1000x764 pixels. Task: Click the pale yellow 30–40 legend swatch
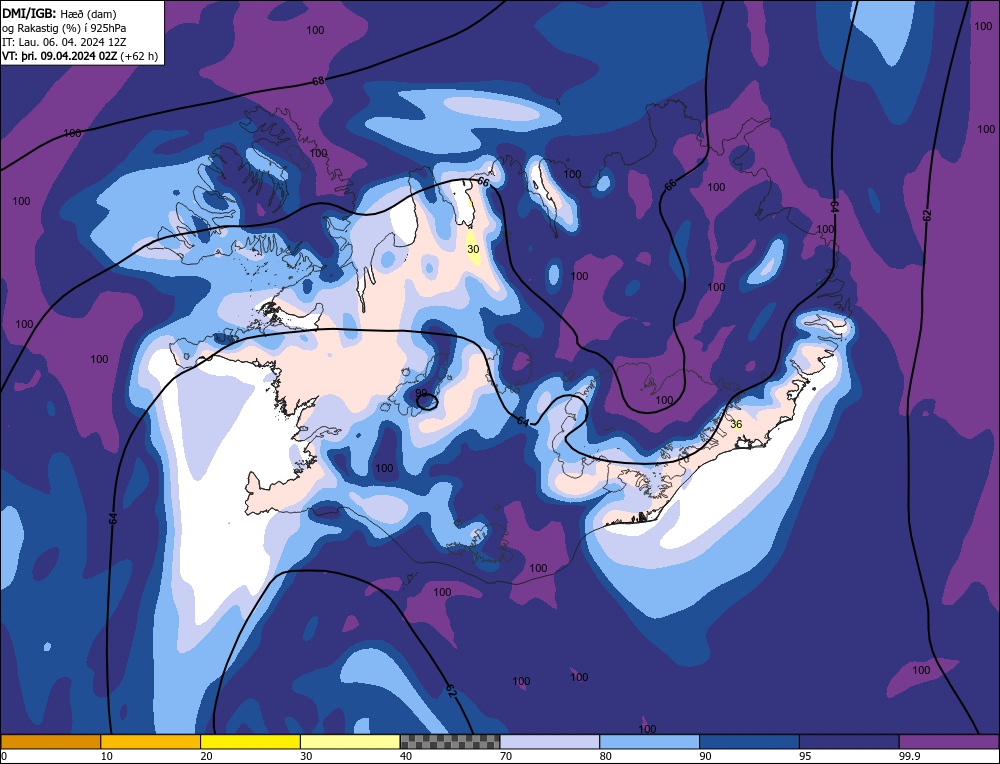pyautogui.click(x=350, y=741)
